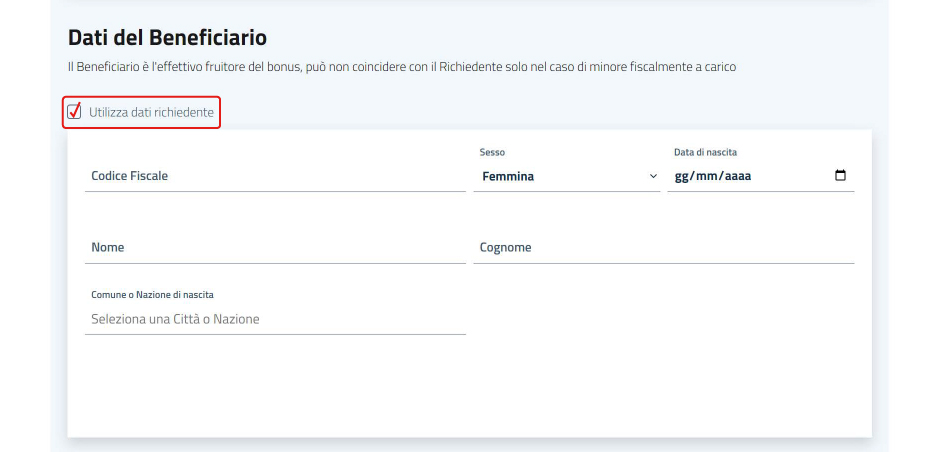Screen dimensions: 934x452
Task: Select the 'gg' day segment of date
Action: [681, 176]
